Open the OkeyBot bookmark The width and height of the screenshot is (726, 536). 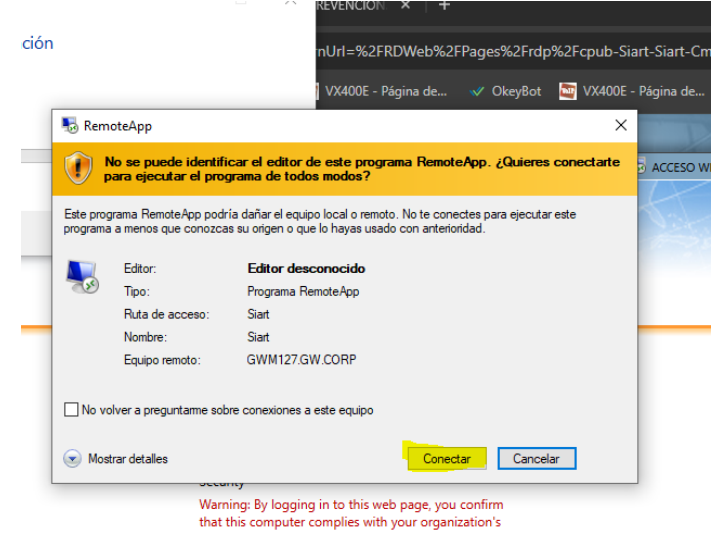[x=515, y=91]
